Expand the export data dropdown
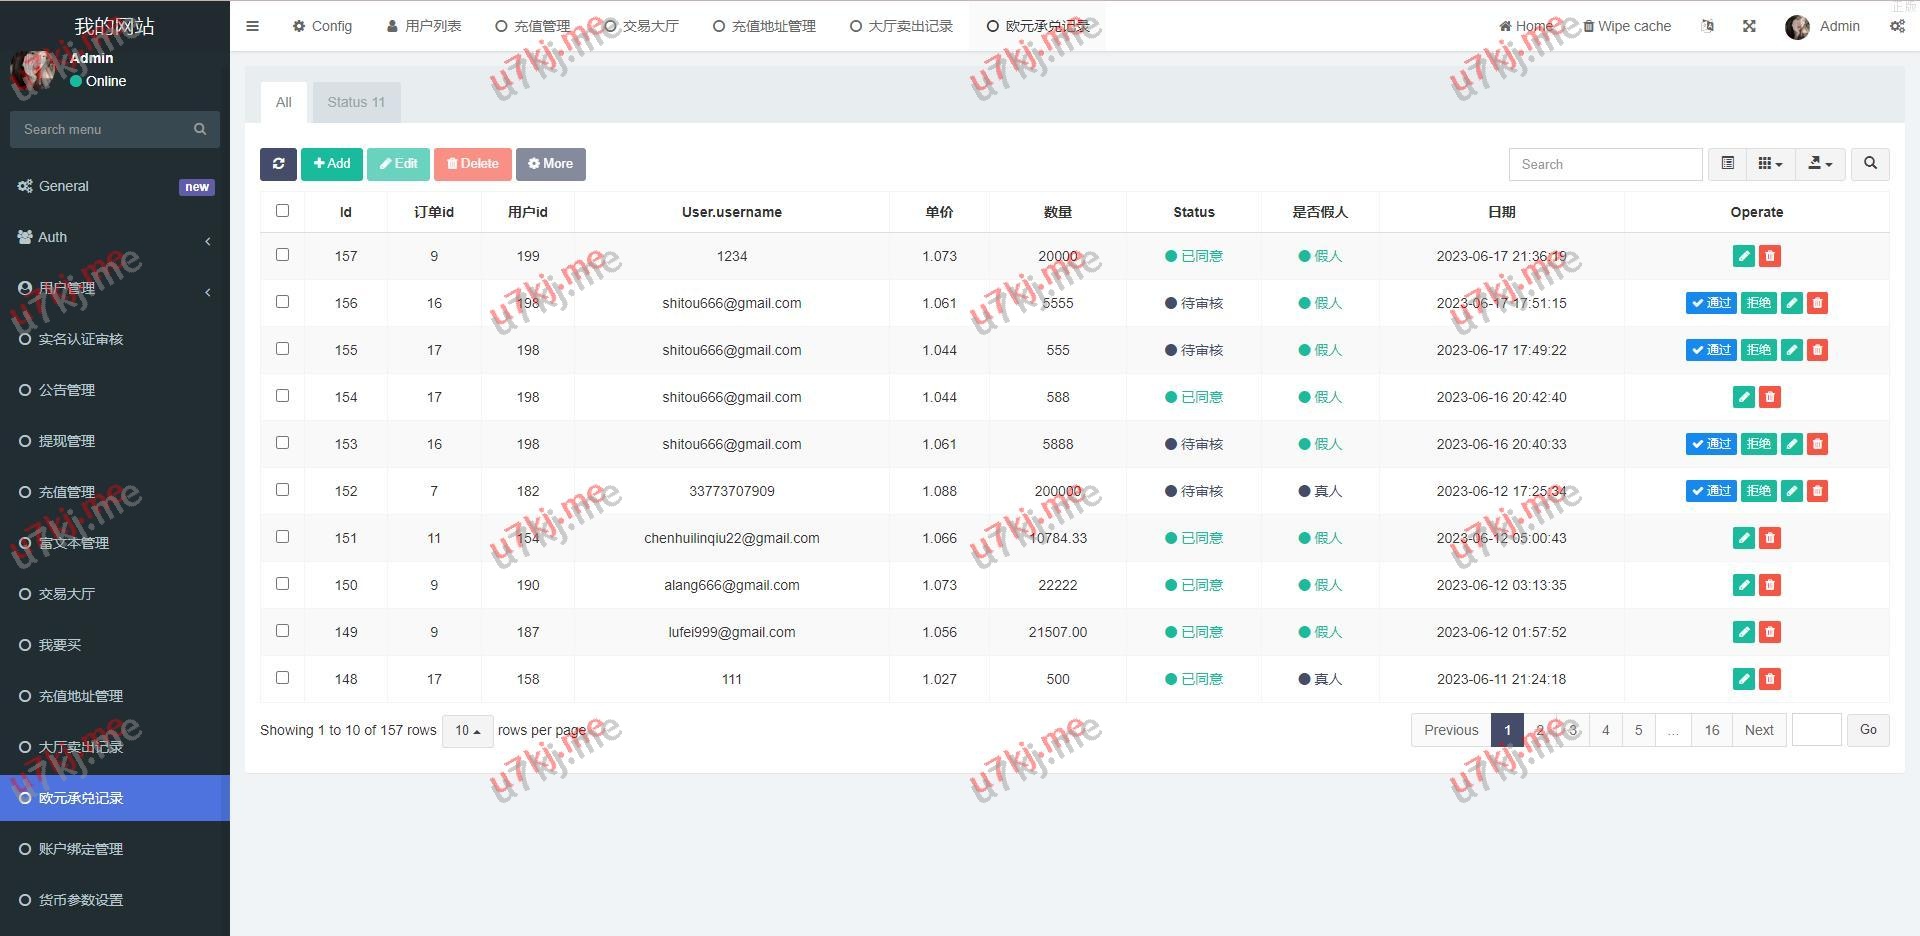Screen dimensions: 1920x936 (1820, 164)
